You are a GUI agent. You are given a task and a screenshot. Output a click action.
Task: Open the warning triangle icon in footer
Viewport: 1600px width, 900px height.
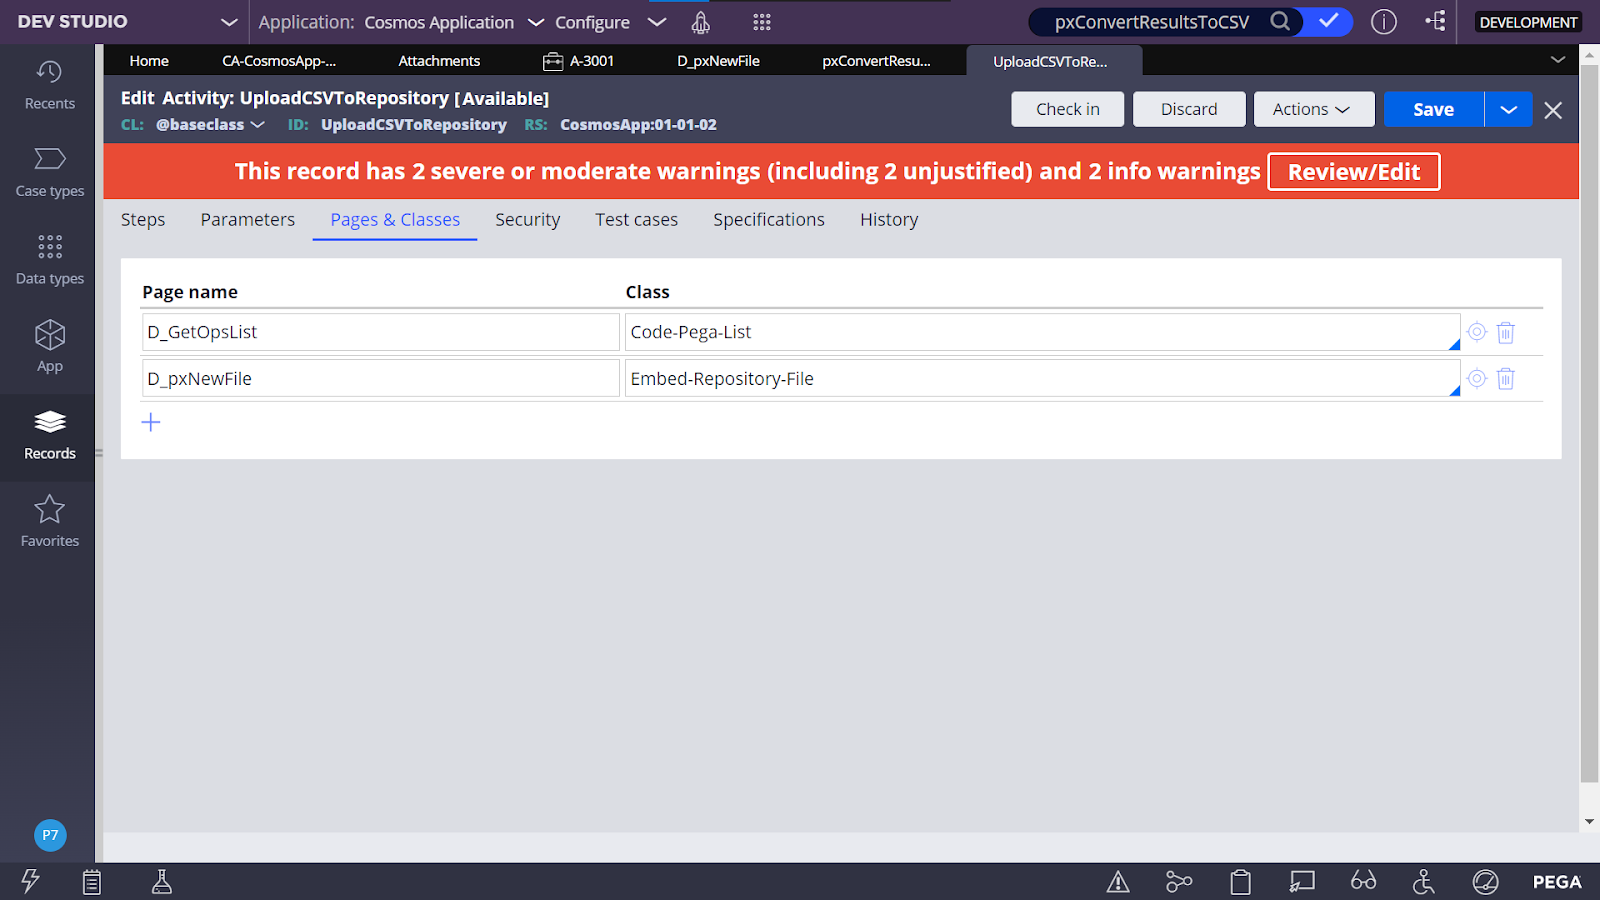pos(1118,882)
